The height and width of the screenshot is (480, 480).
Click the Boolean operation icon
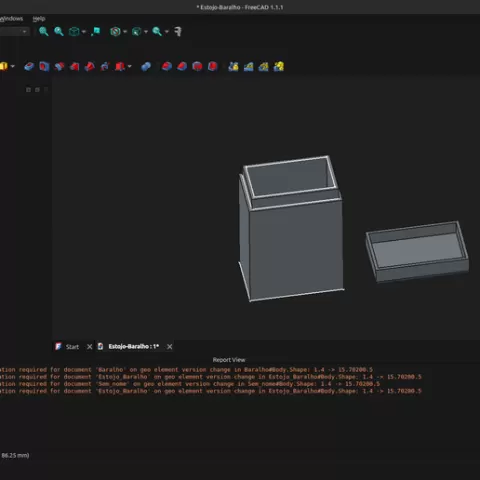point(146,66)
